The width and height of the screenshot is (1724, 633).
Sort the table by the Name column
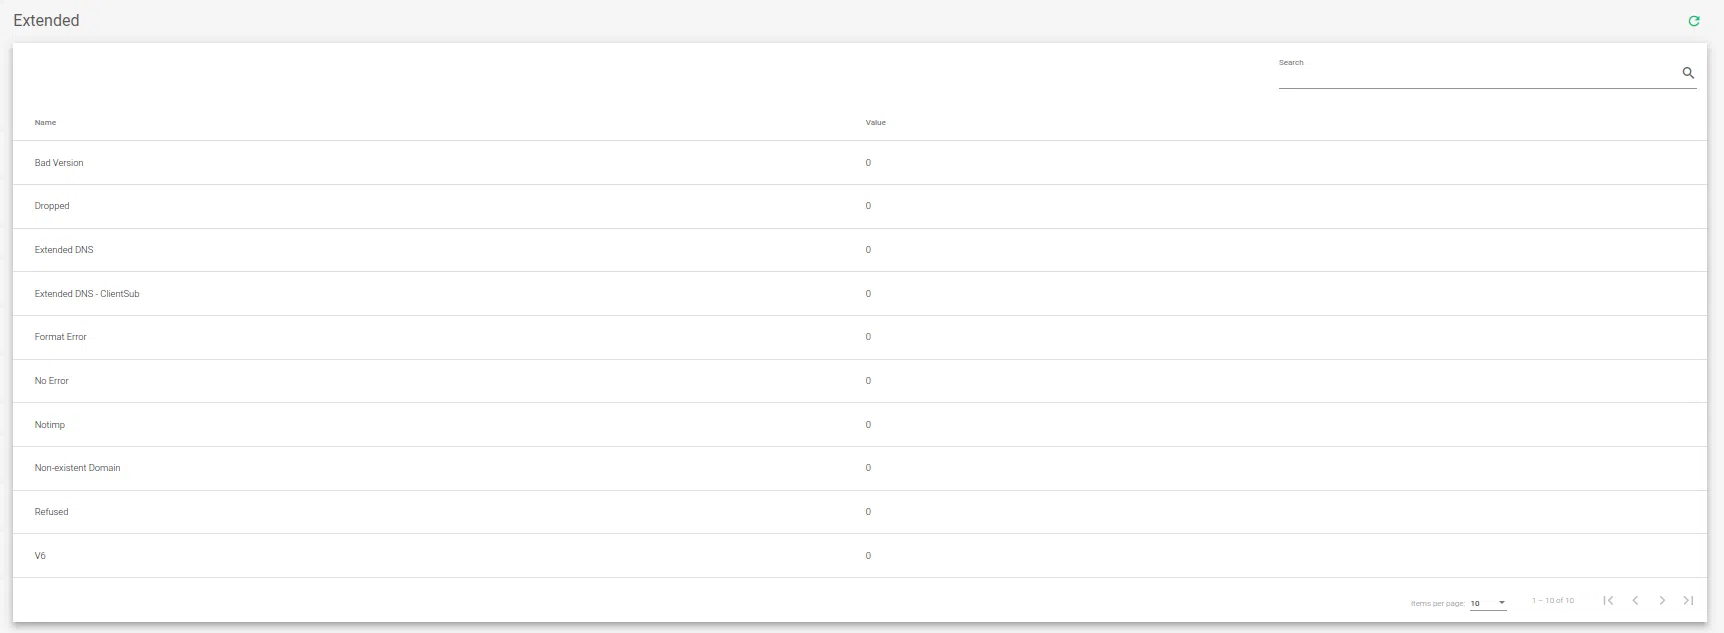click(x=45, y=122)
